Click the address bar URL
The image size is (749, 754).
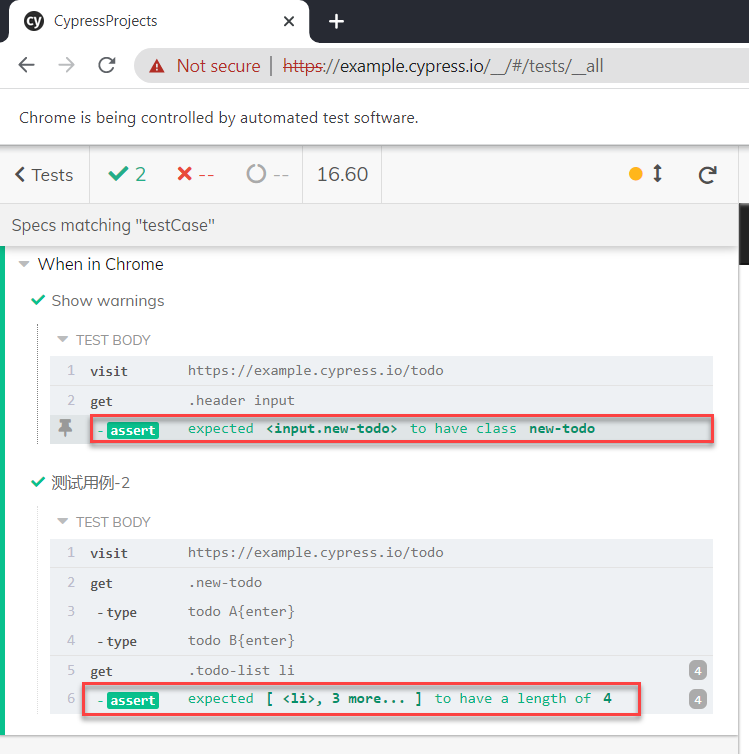442,66
